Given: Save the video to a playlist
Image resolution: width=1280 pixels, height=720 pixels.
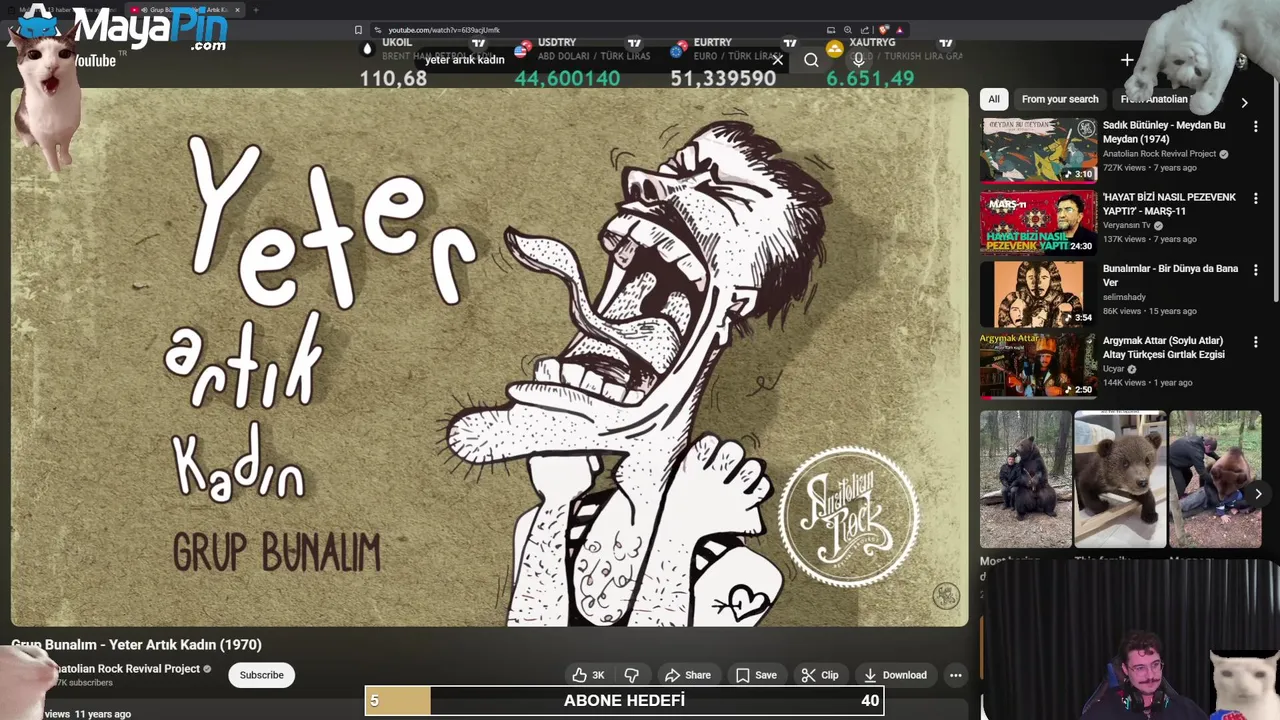Looking at the screenshot, I should 756,675.
